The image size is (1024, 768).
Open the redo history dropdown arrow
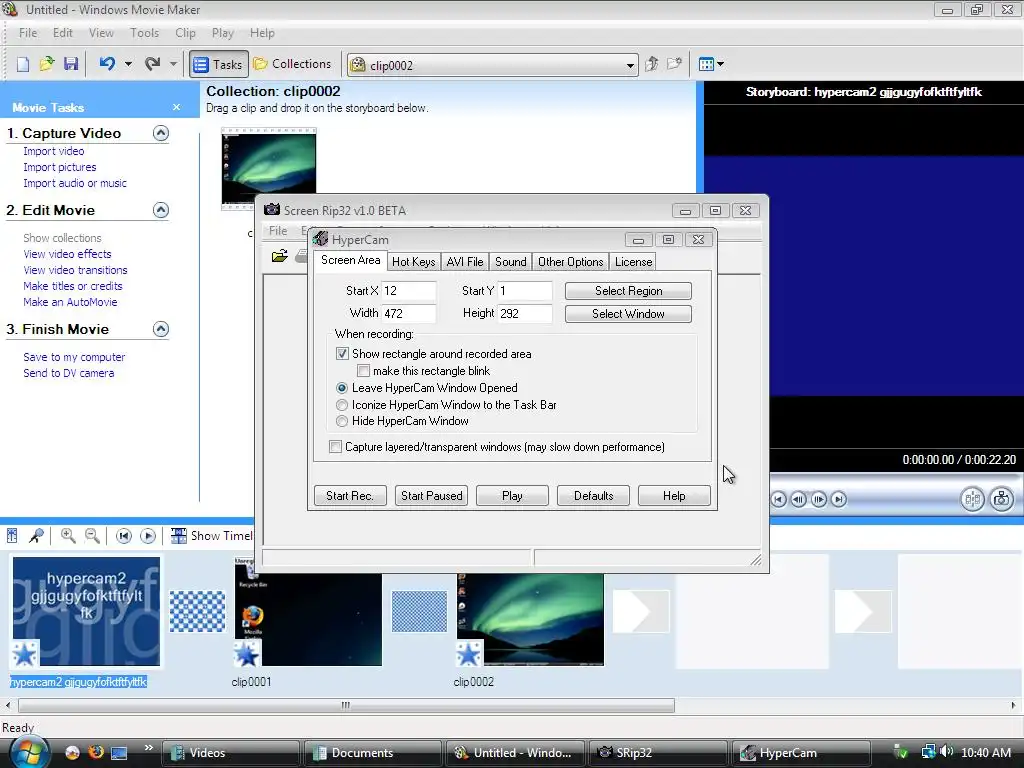coord(173,64)
